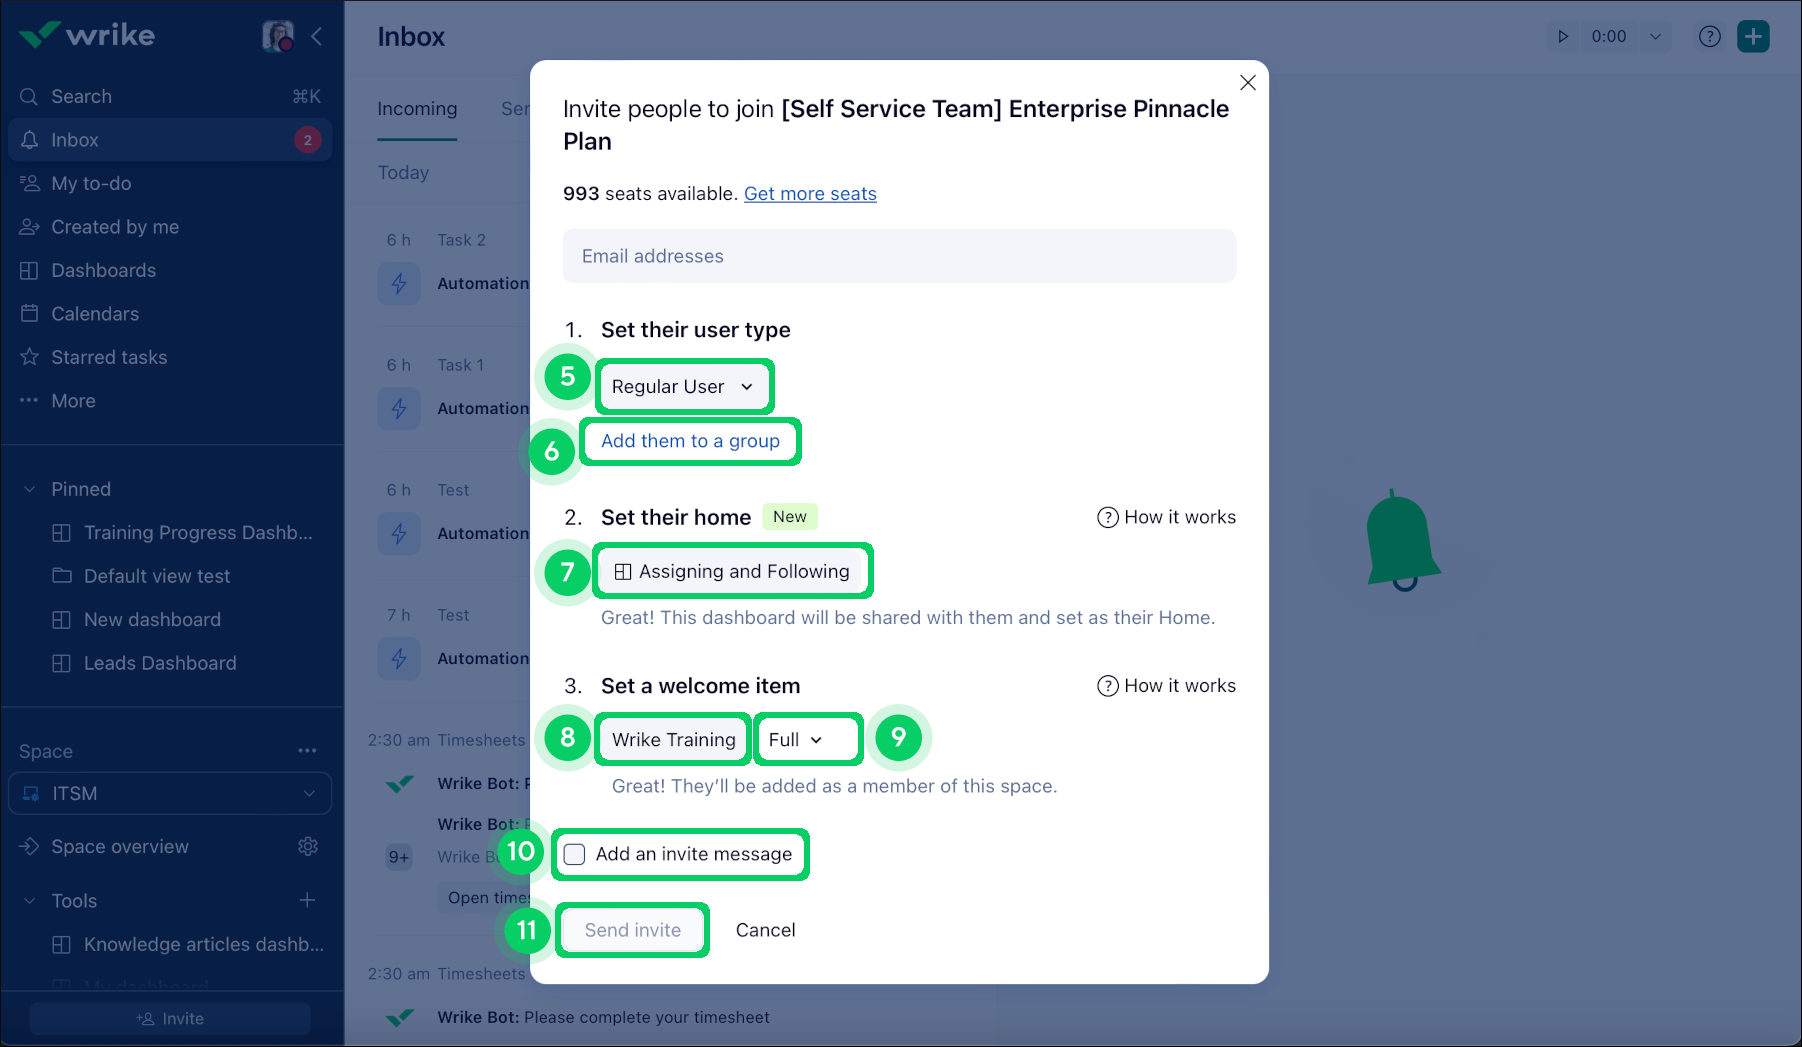1802x1047 pixels.
Task: Open Space overview settings gear
Action: [x=308, y=847]
